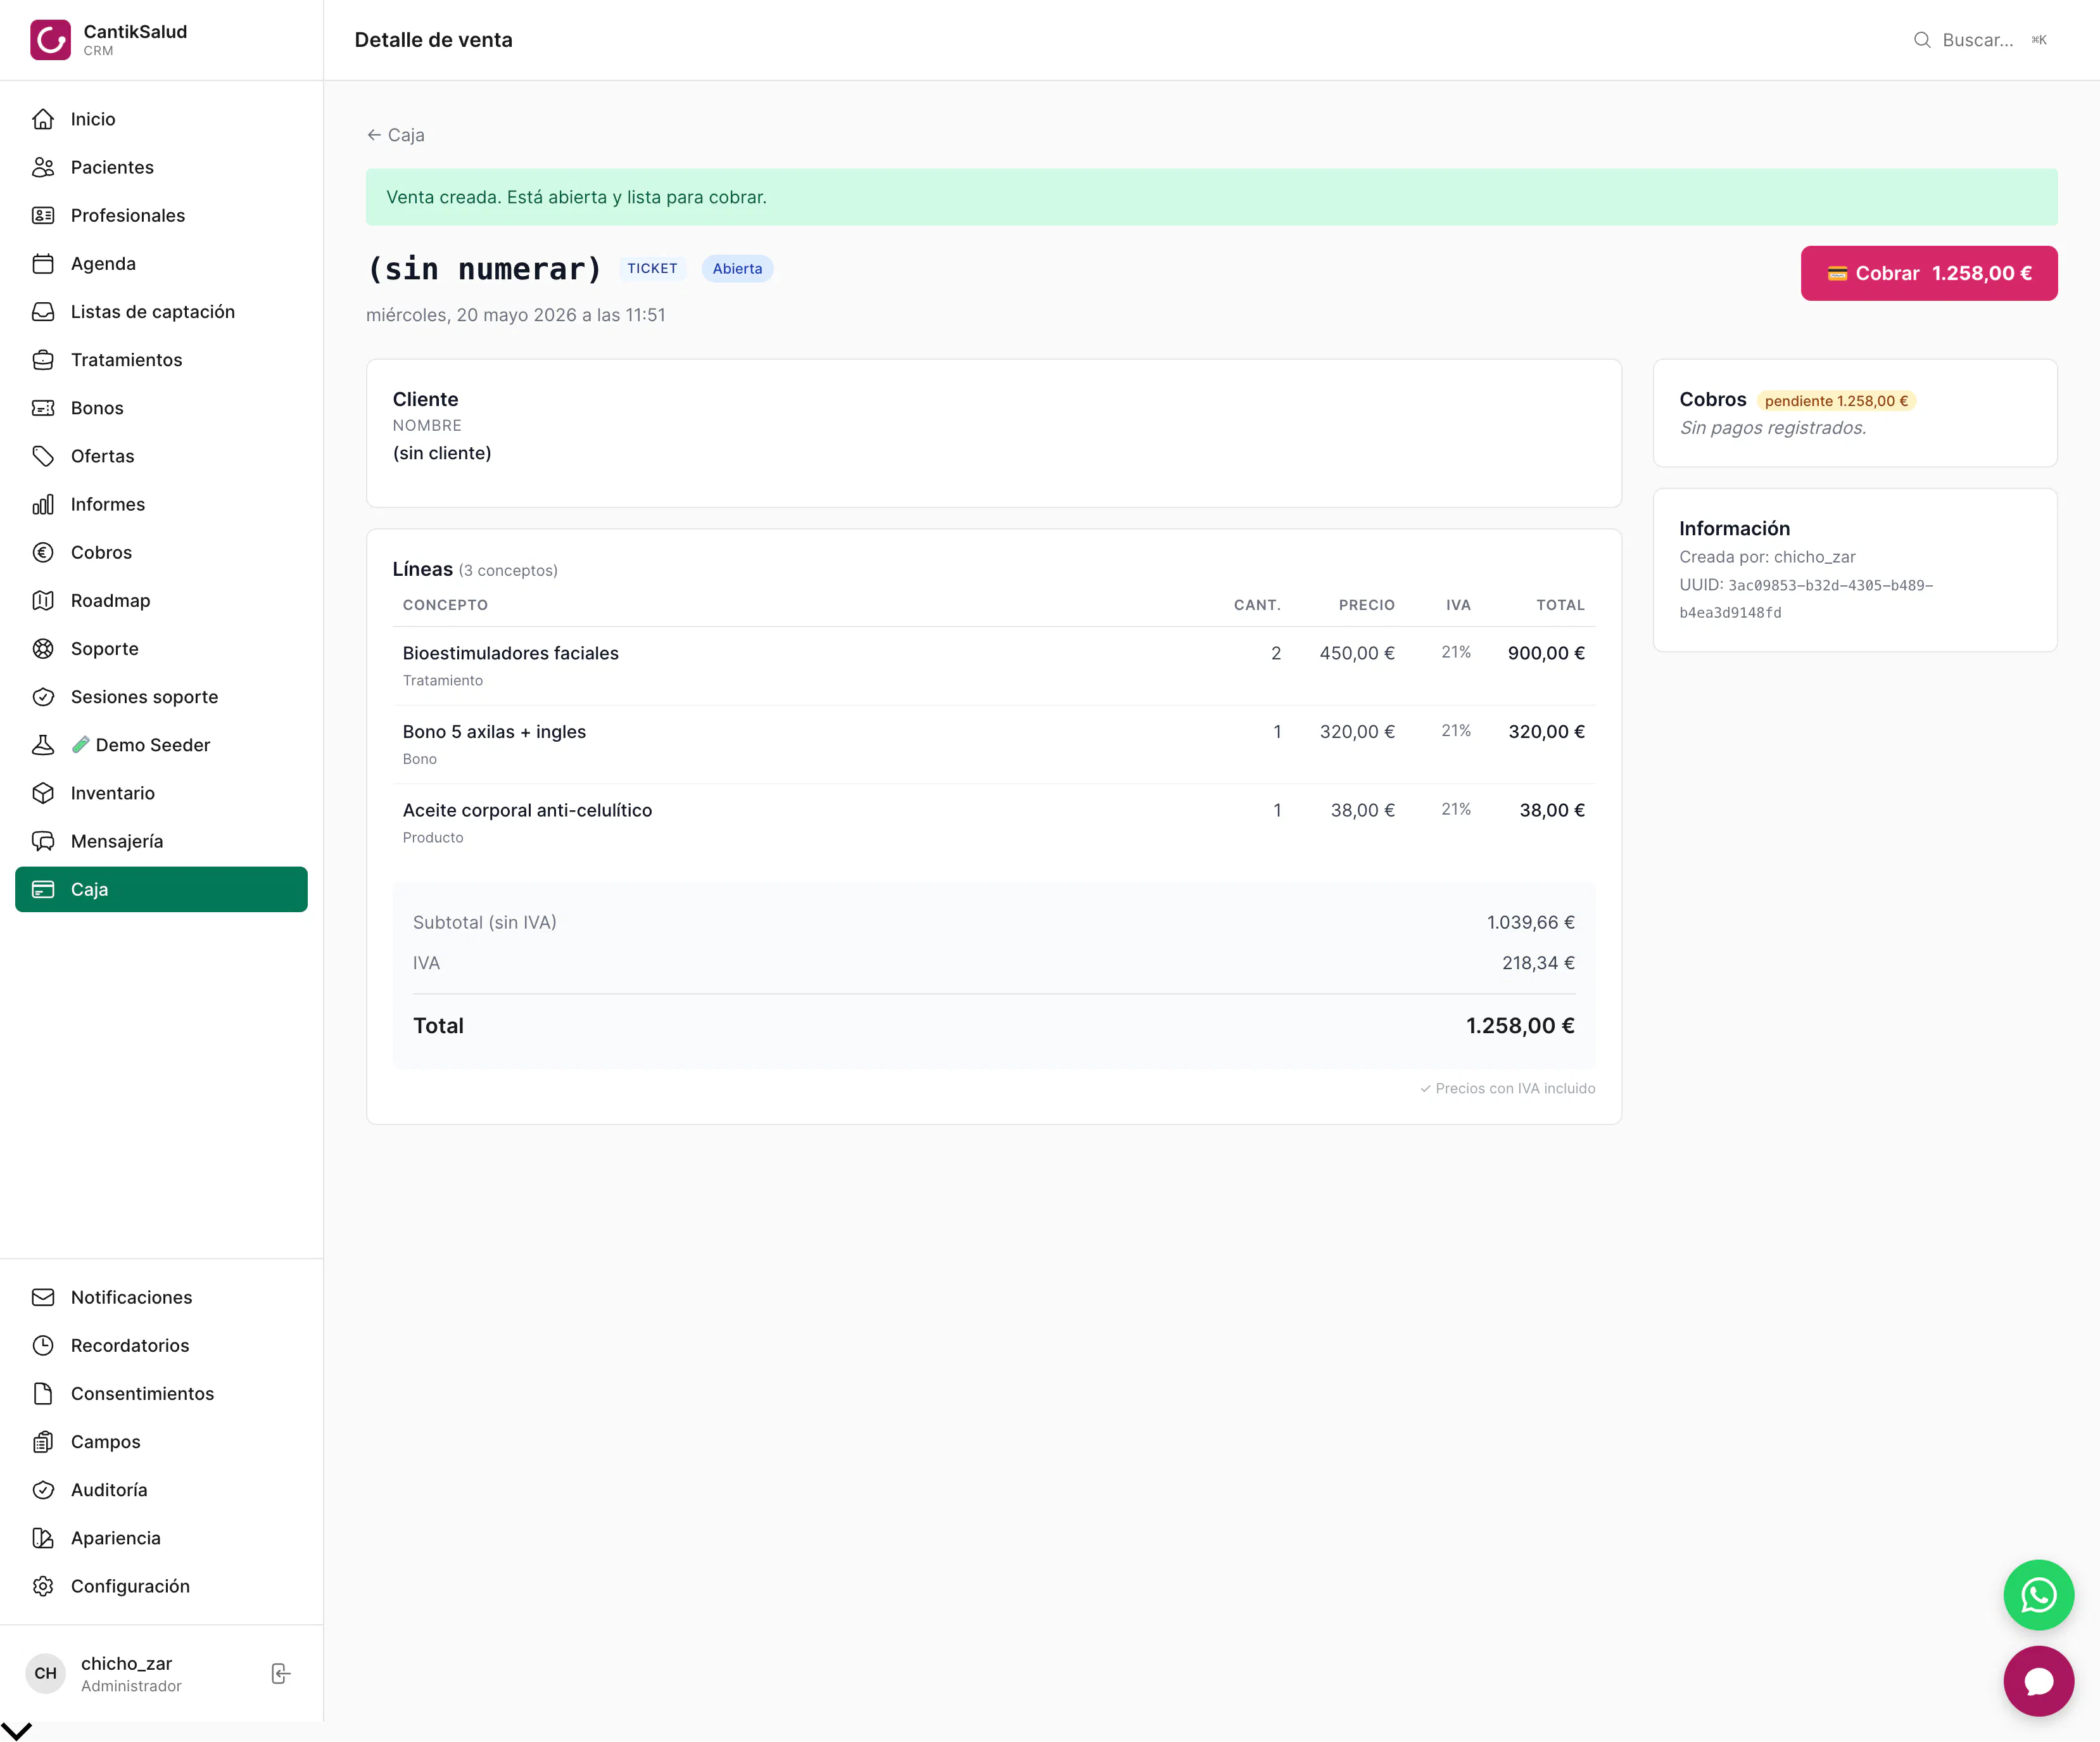
Task: Click the 900,00 € line total
Action: 1546,653
